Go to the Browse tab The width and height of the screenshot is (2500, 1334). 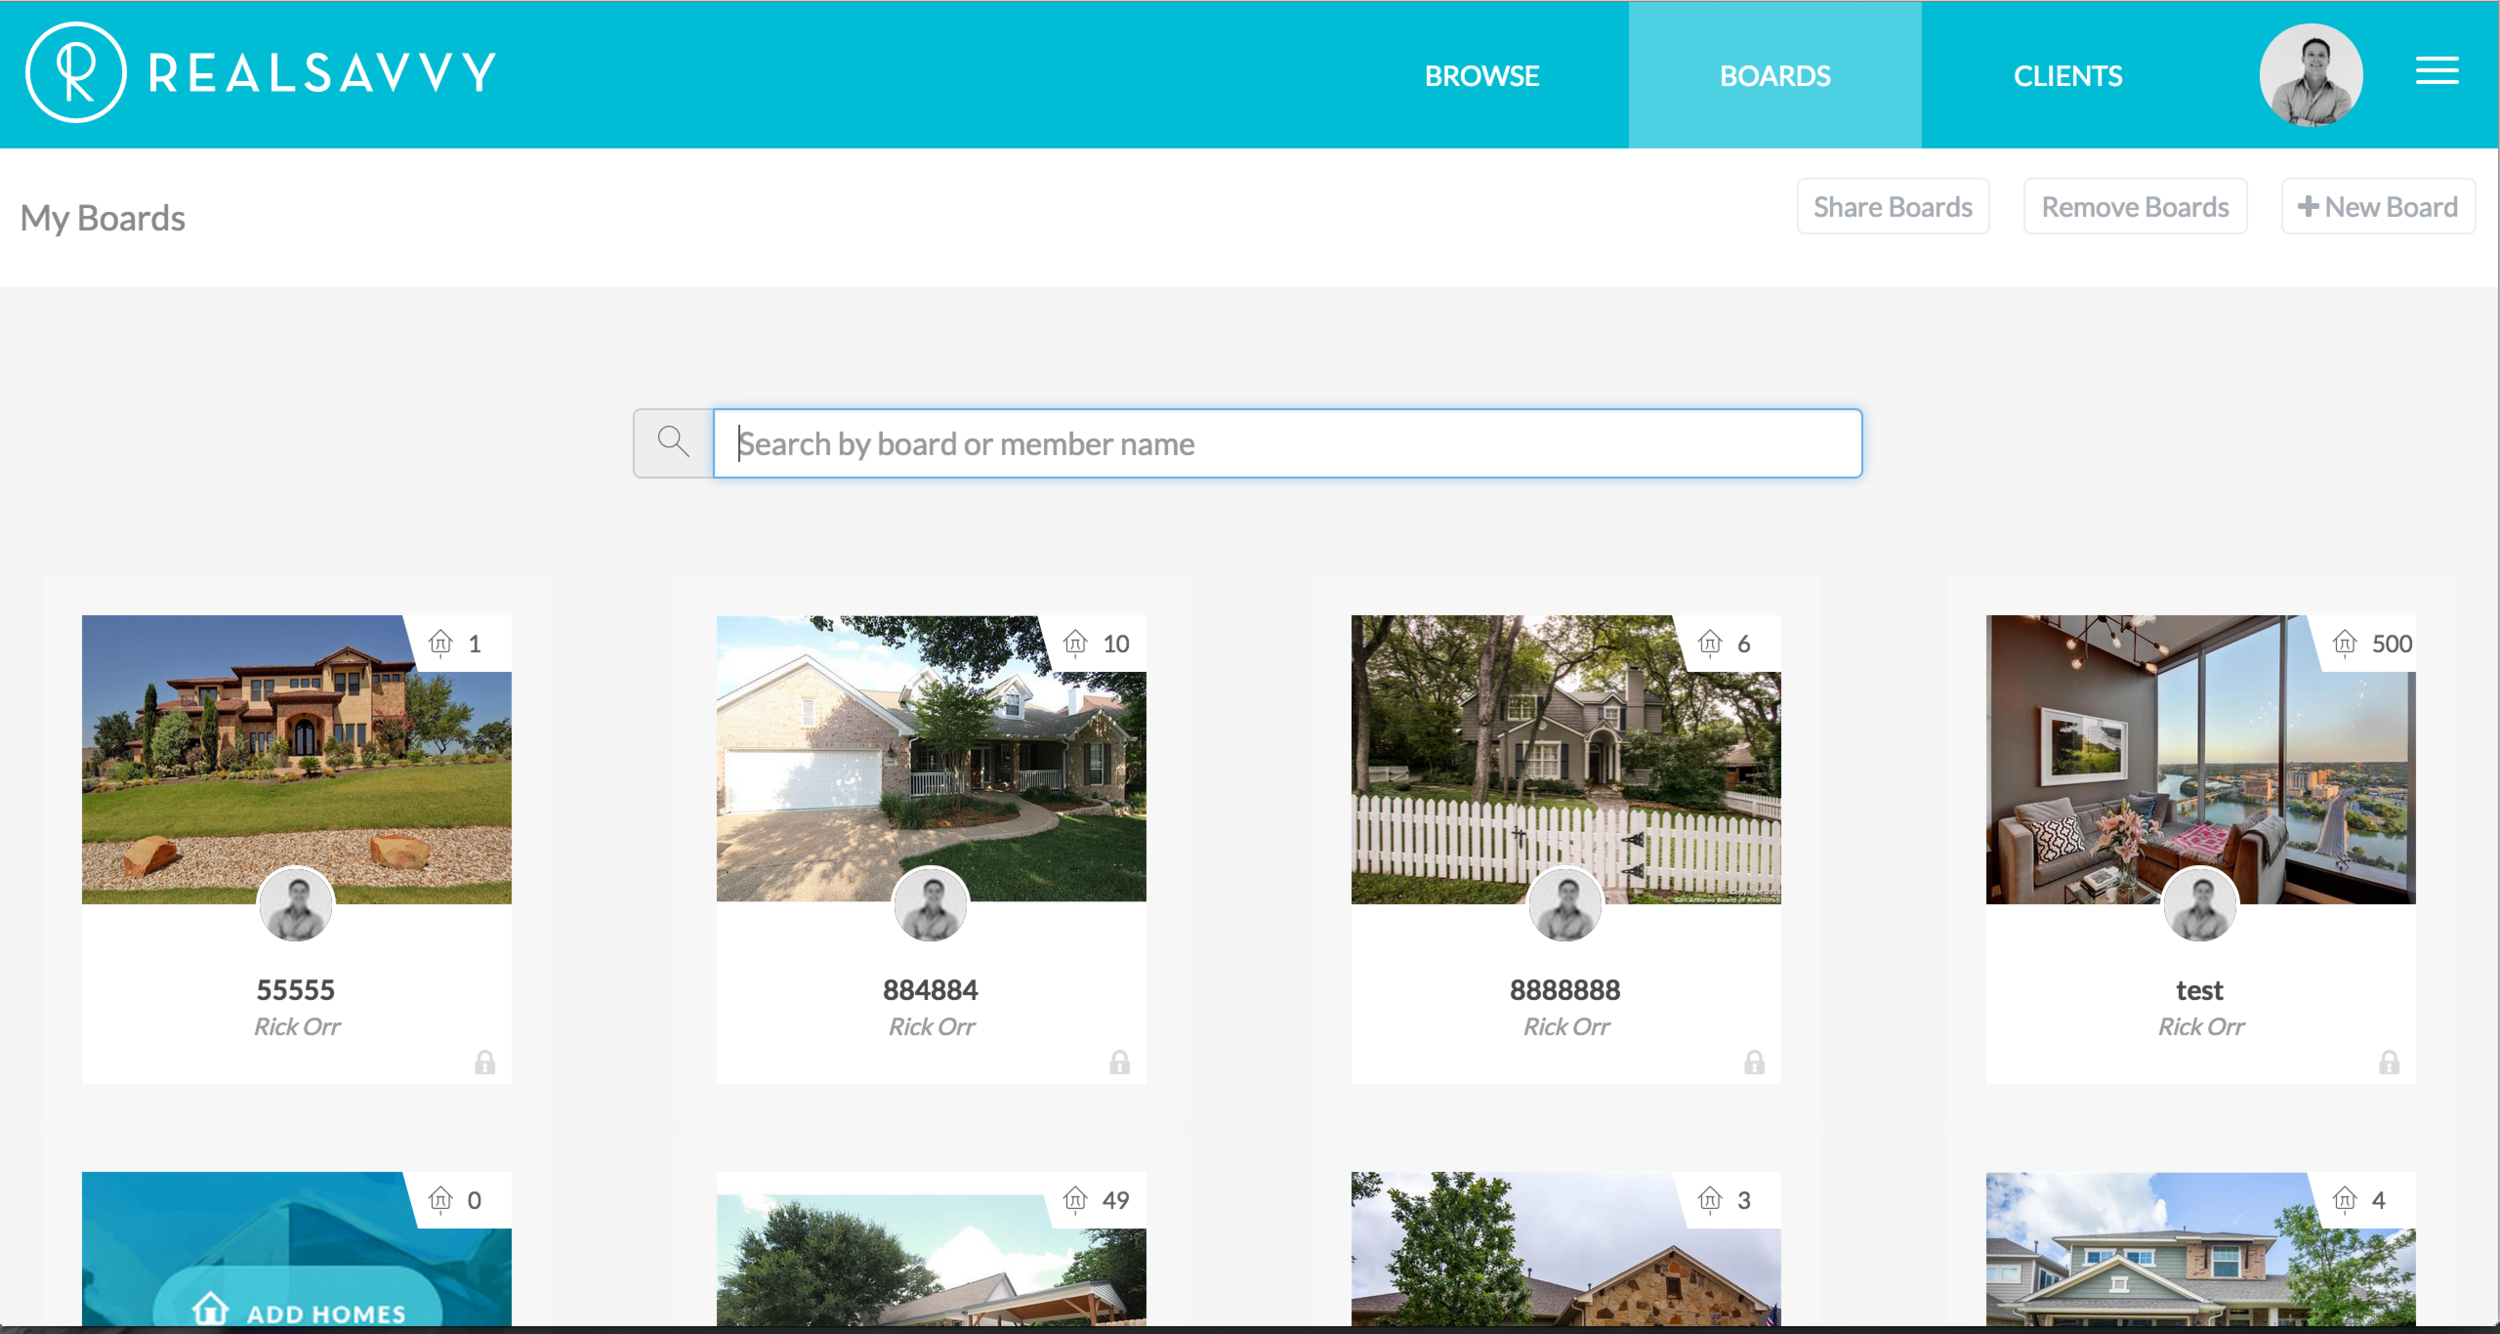pos(1481,76)
